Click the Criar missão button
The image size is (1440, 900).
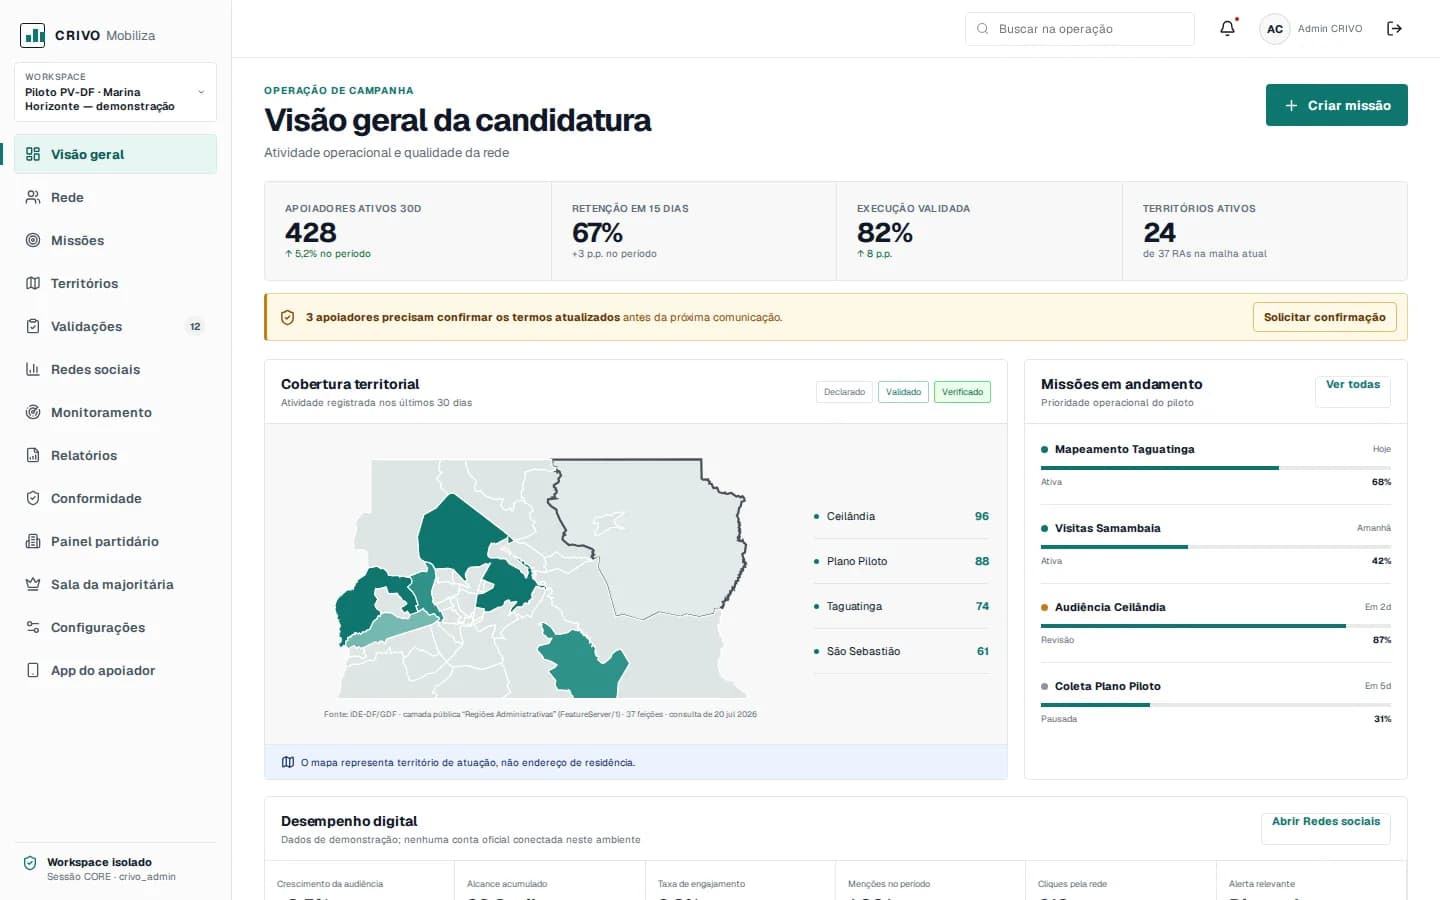(x=1336, y=105)
